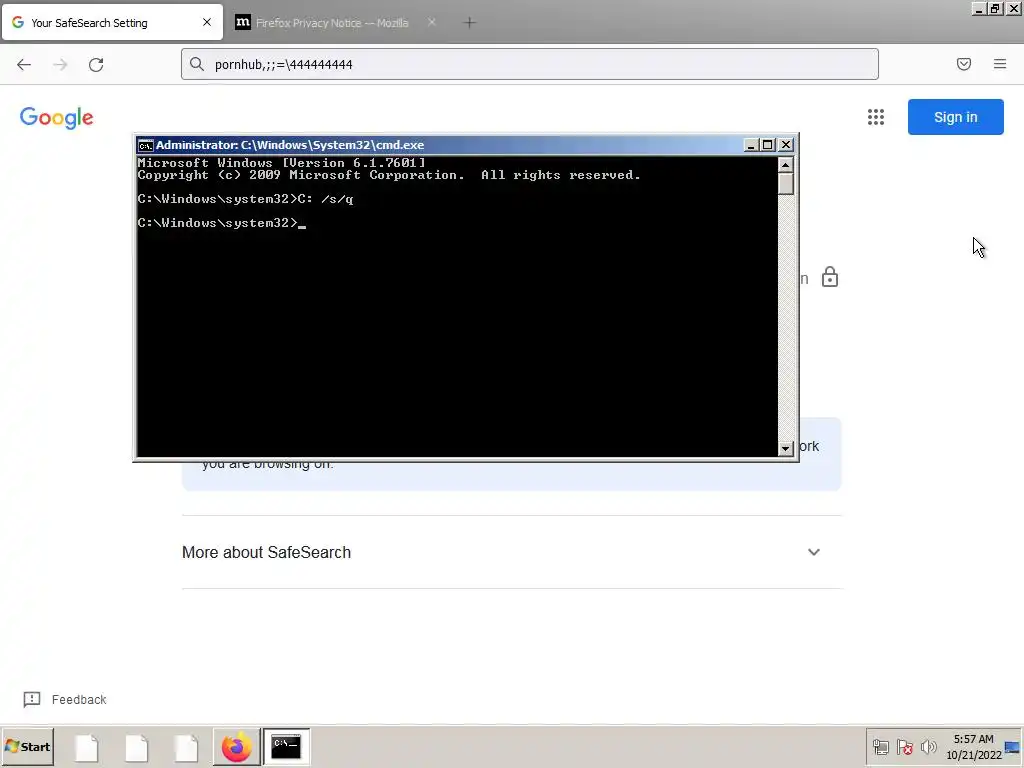The height and width of the screenshot is (768, 1024).
Task: Select the cmd taskbar button
Action: pos(286,746)
